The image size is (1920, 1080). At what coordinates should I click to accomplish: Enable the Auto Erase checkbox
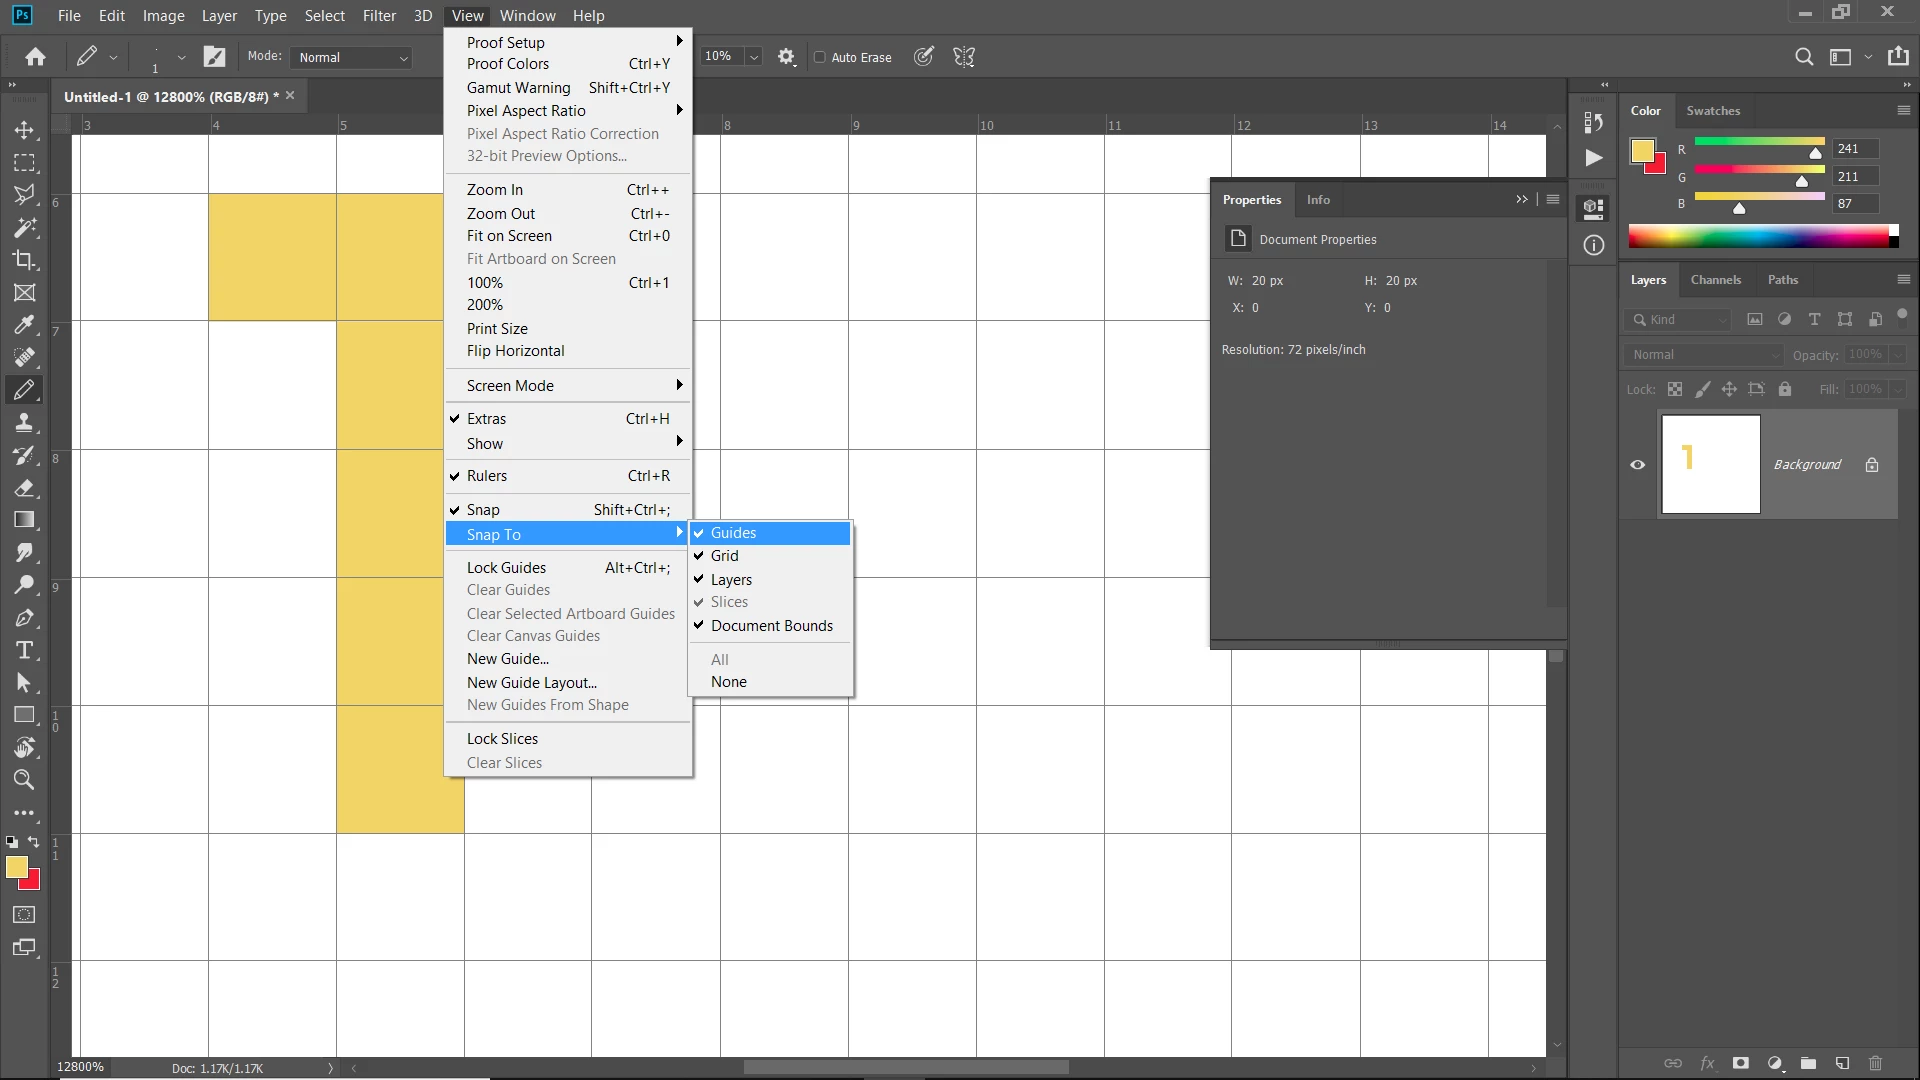click(x=820, y=57)
